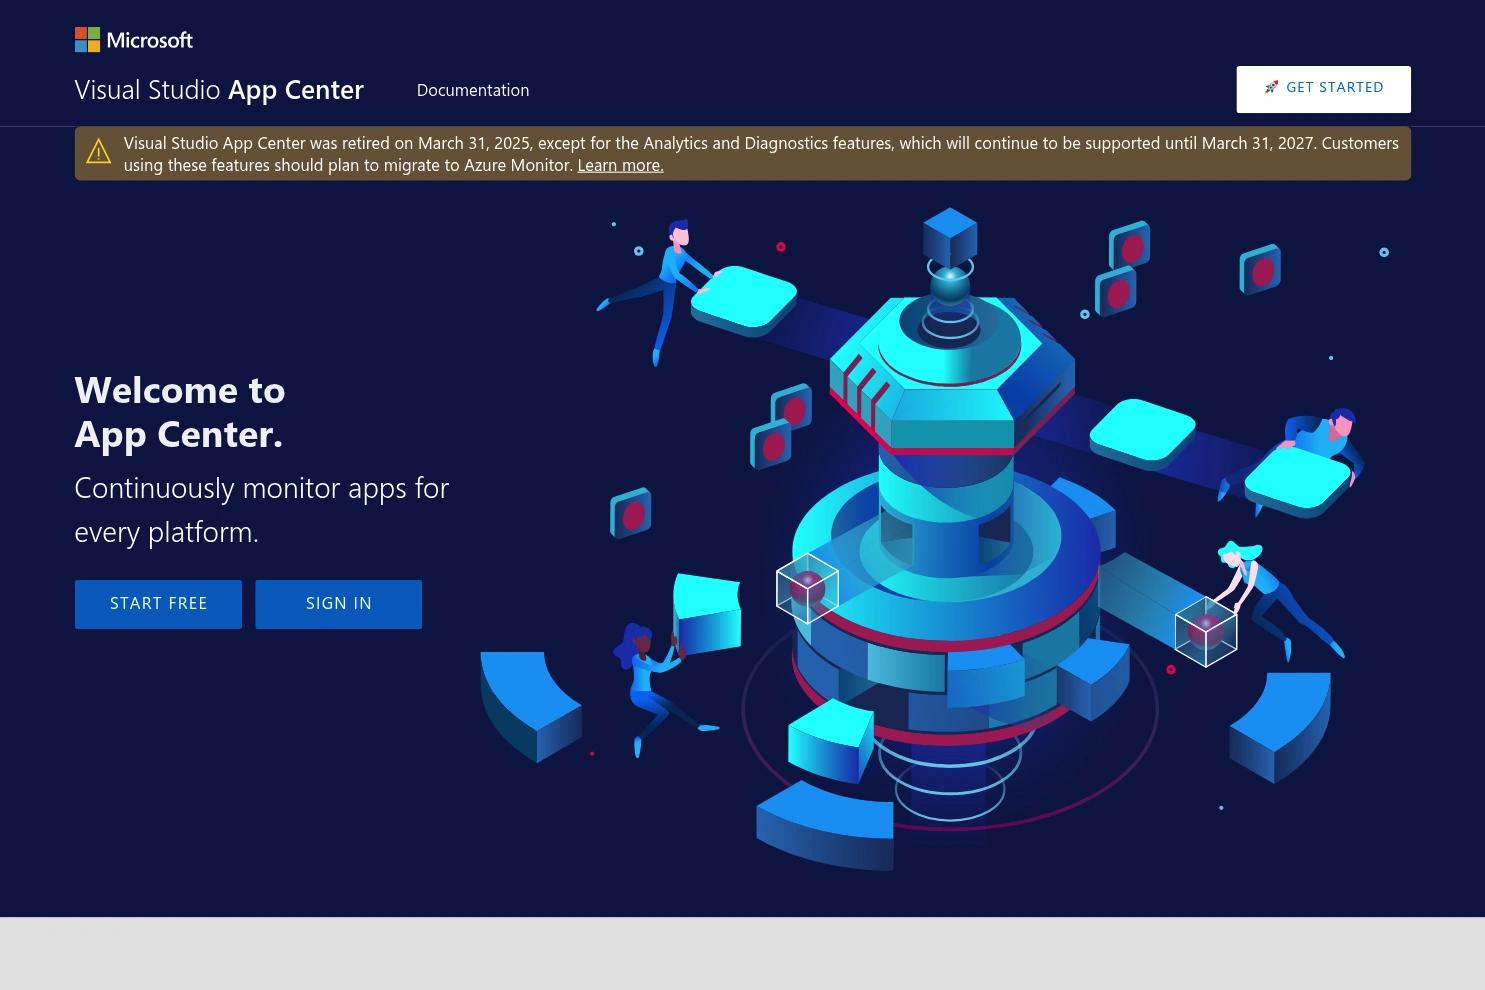Click "Continuously monitor apps for every platform." text
Screen dimensions: 1485x990
click(x=262, y=510)
